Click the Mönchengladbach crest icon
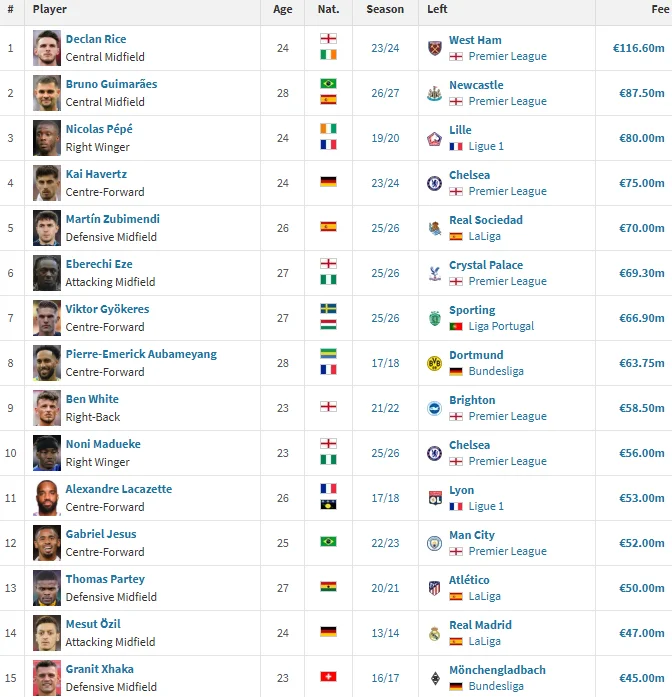This screenshot has height=697, width=672. tap(436, 678)
